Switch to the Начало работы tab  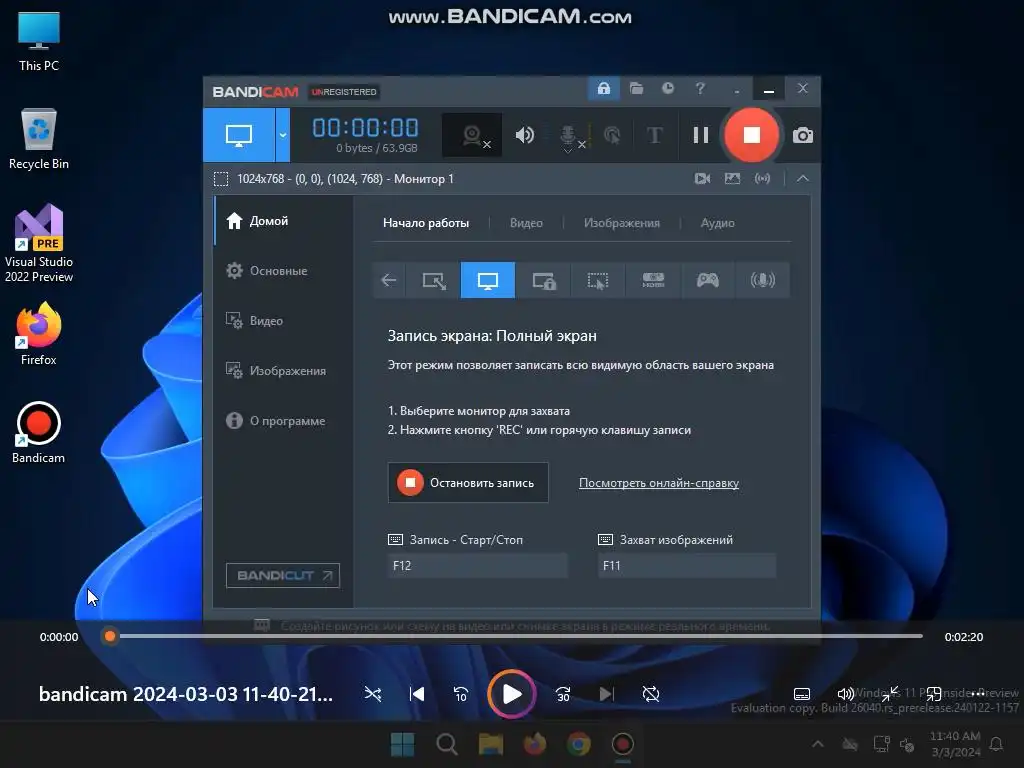point(426,223)
